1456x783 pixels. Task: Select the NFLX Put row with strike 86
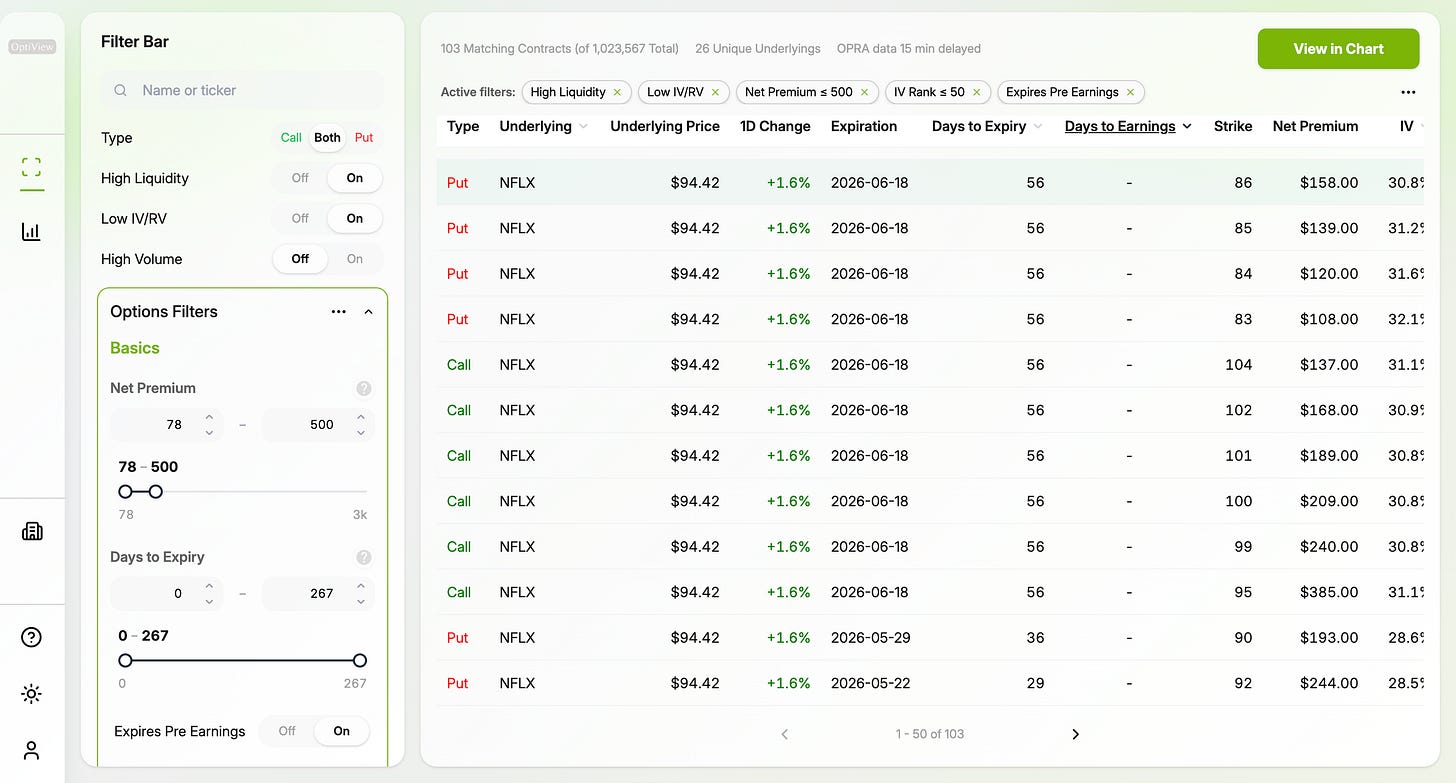click(930, 183)
